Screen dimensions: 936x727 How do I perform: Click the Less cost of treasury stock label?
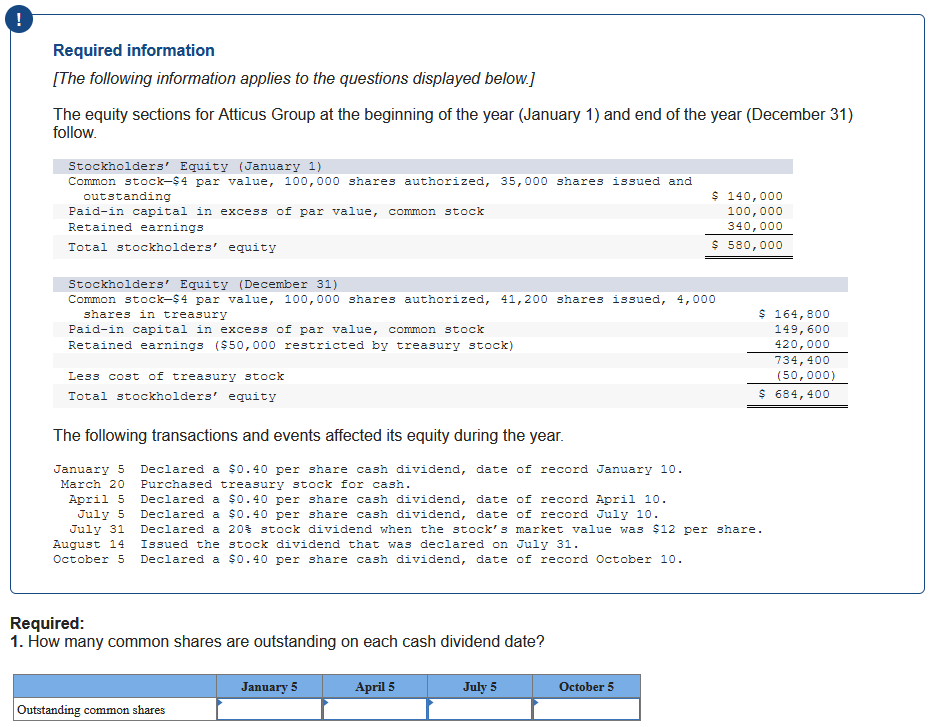(x=176, y=376)
